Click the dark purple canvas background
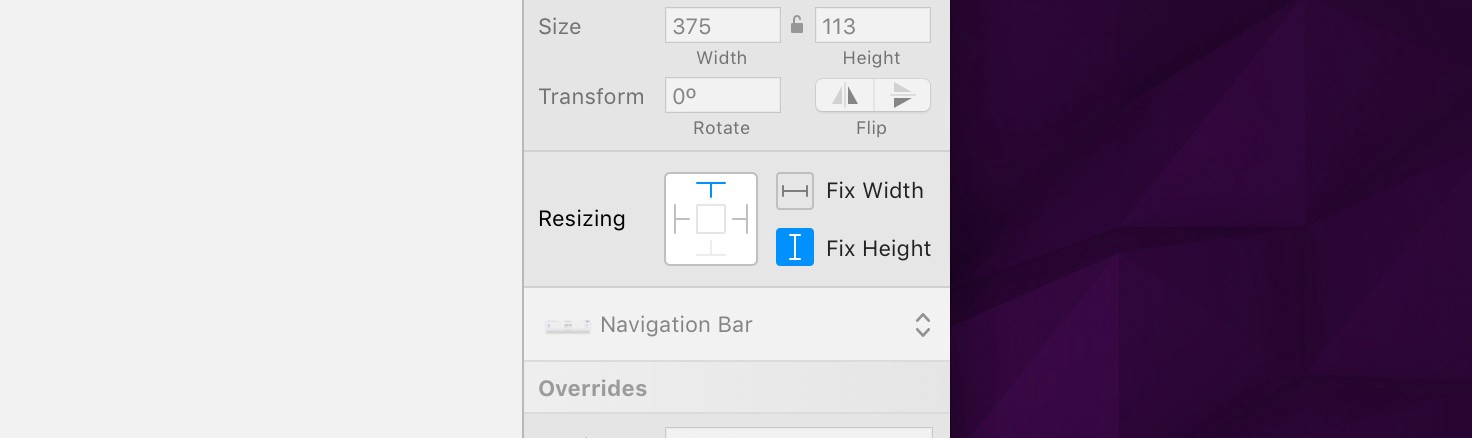The image size is (1472, 438). click(1210, 219)
